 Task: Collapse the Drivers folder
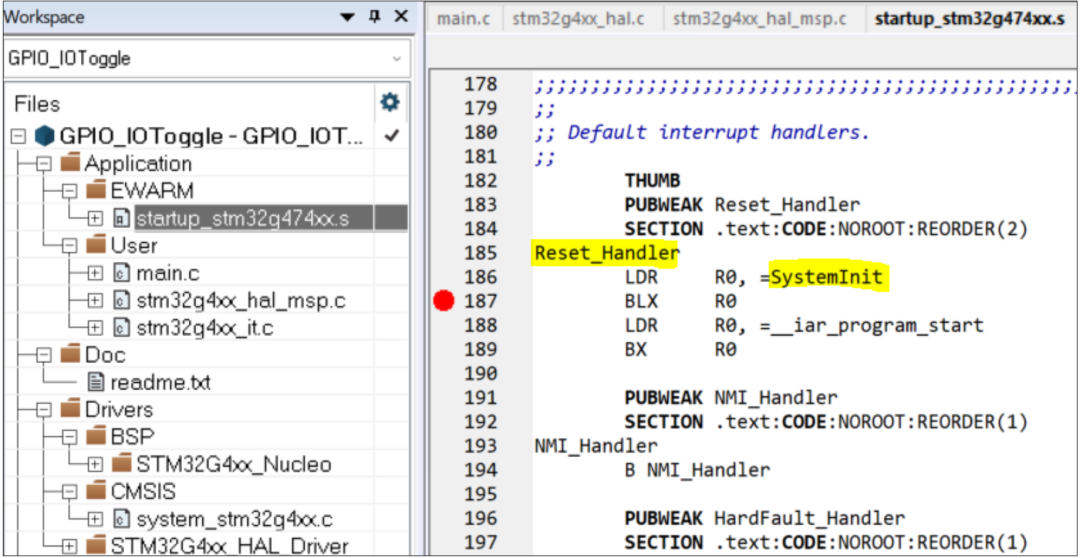point(44,410)
